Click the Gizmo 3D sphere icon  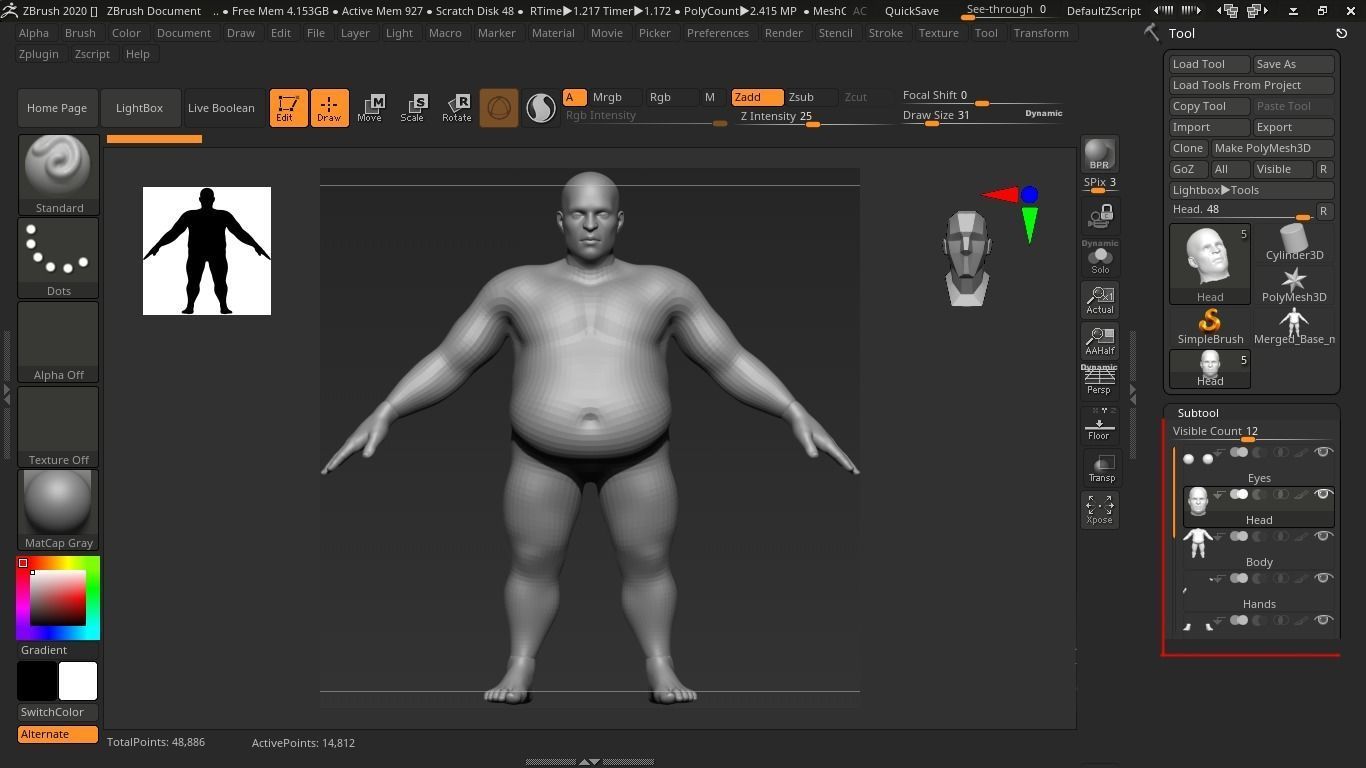point(499,108)
